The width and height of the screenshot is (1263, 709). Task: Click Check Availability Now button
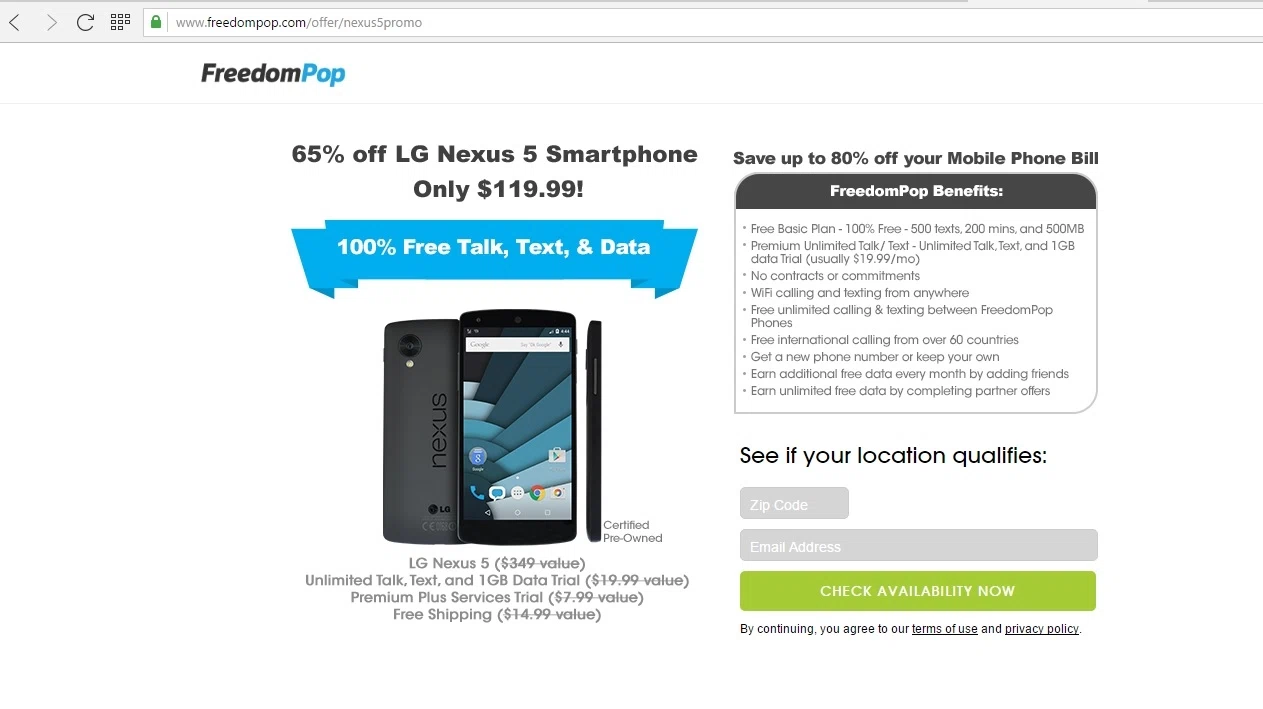[x=917, y=591]
